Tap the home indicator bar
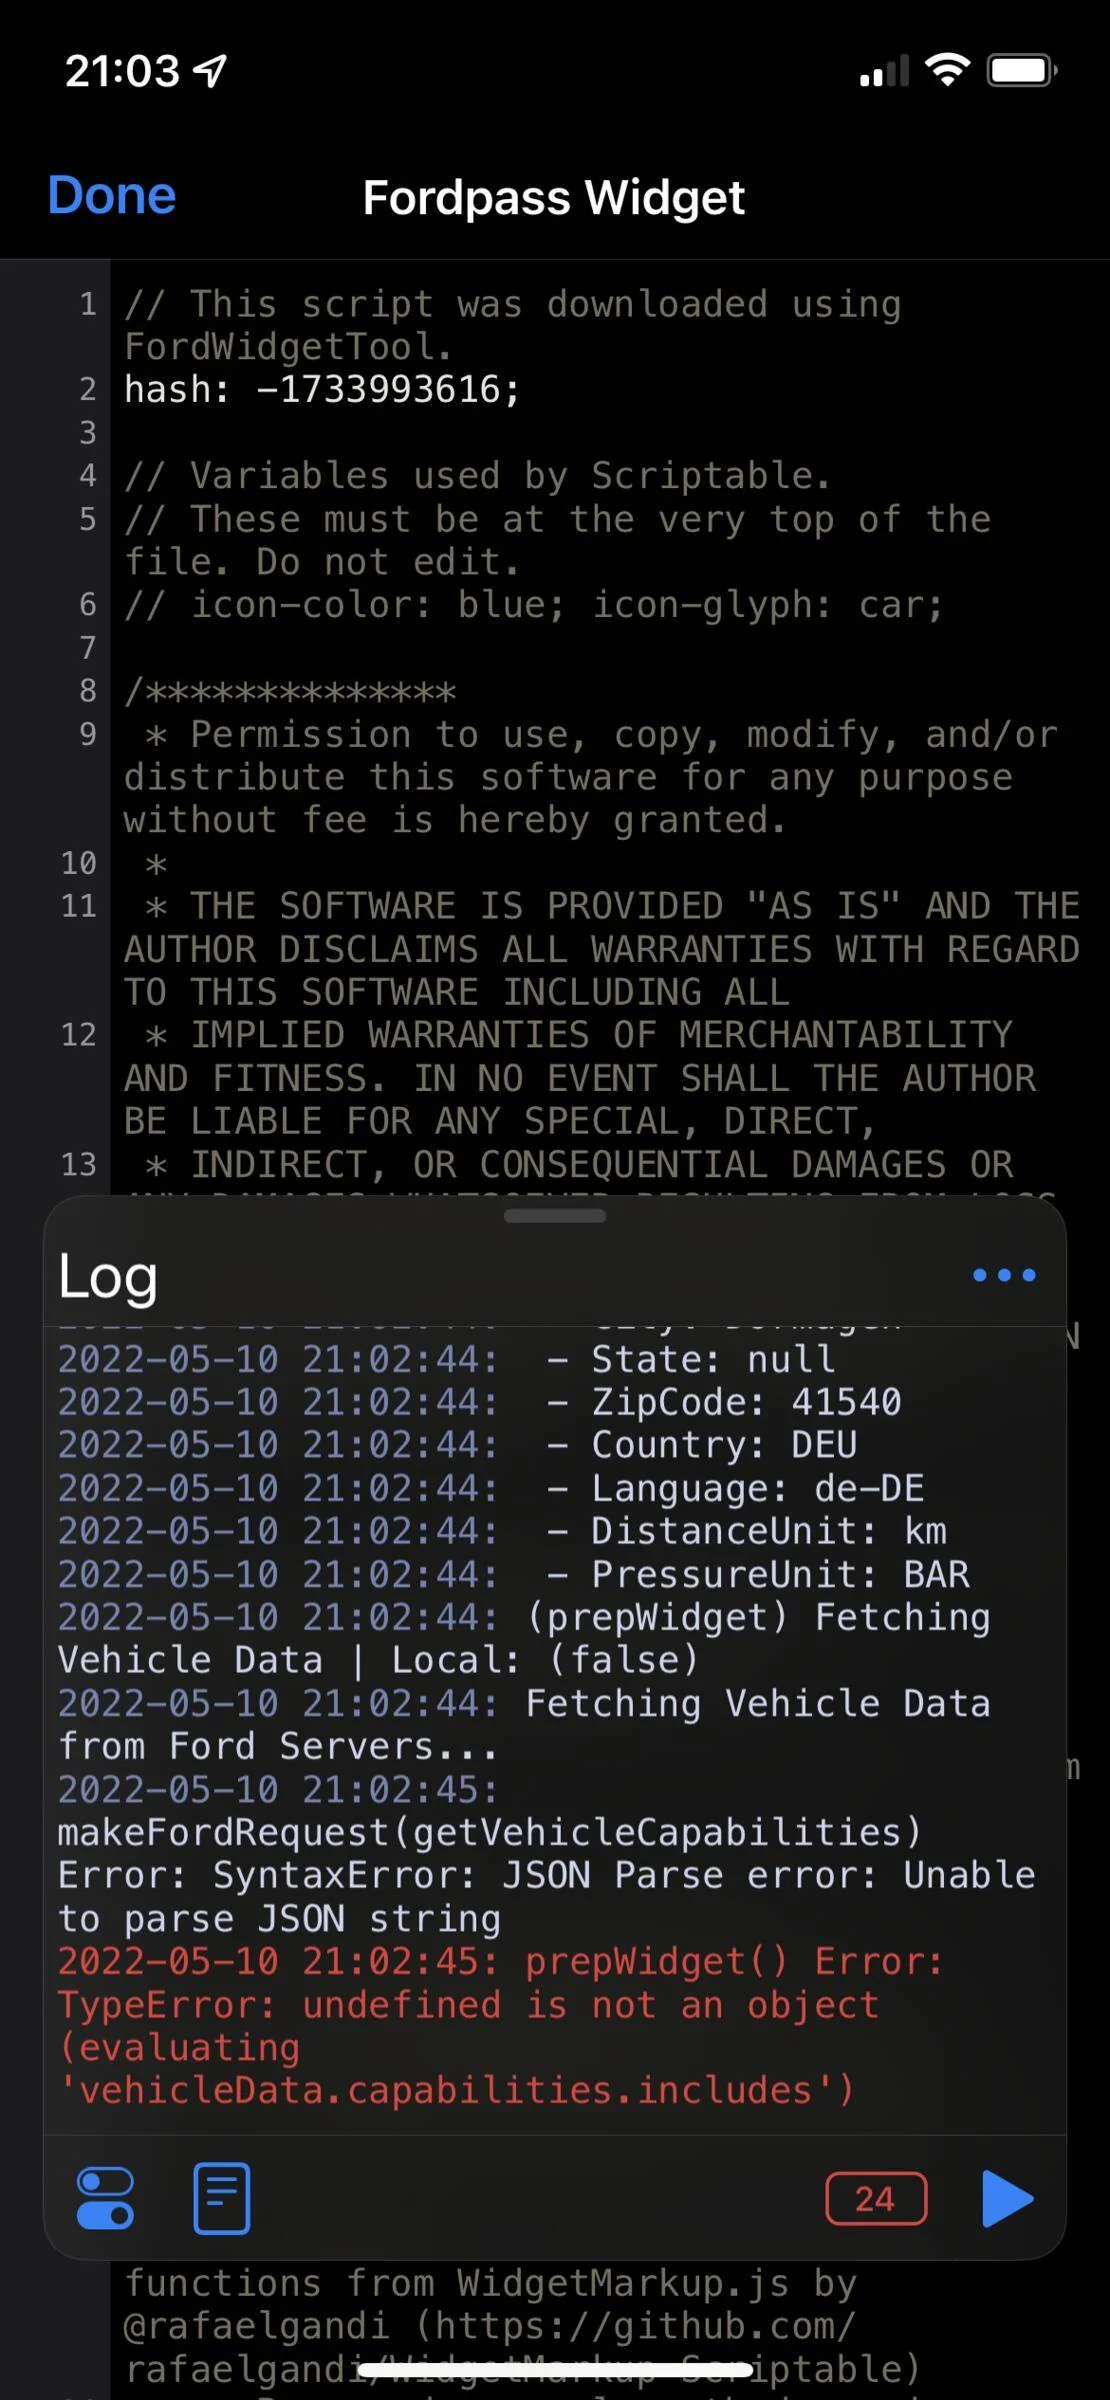This screenshot has height=2400, width=1110. coord(555,2369)
